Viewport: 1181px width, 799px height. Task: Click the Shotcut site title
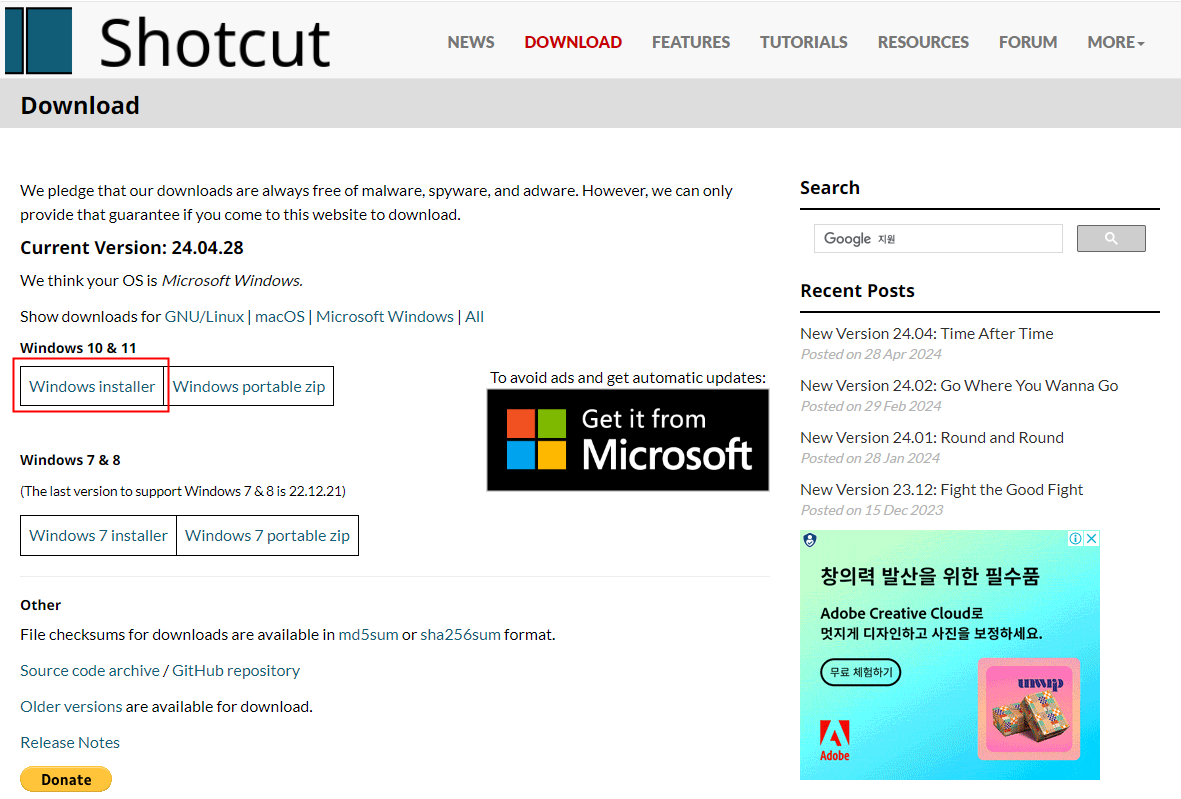(215, 42)
